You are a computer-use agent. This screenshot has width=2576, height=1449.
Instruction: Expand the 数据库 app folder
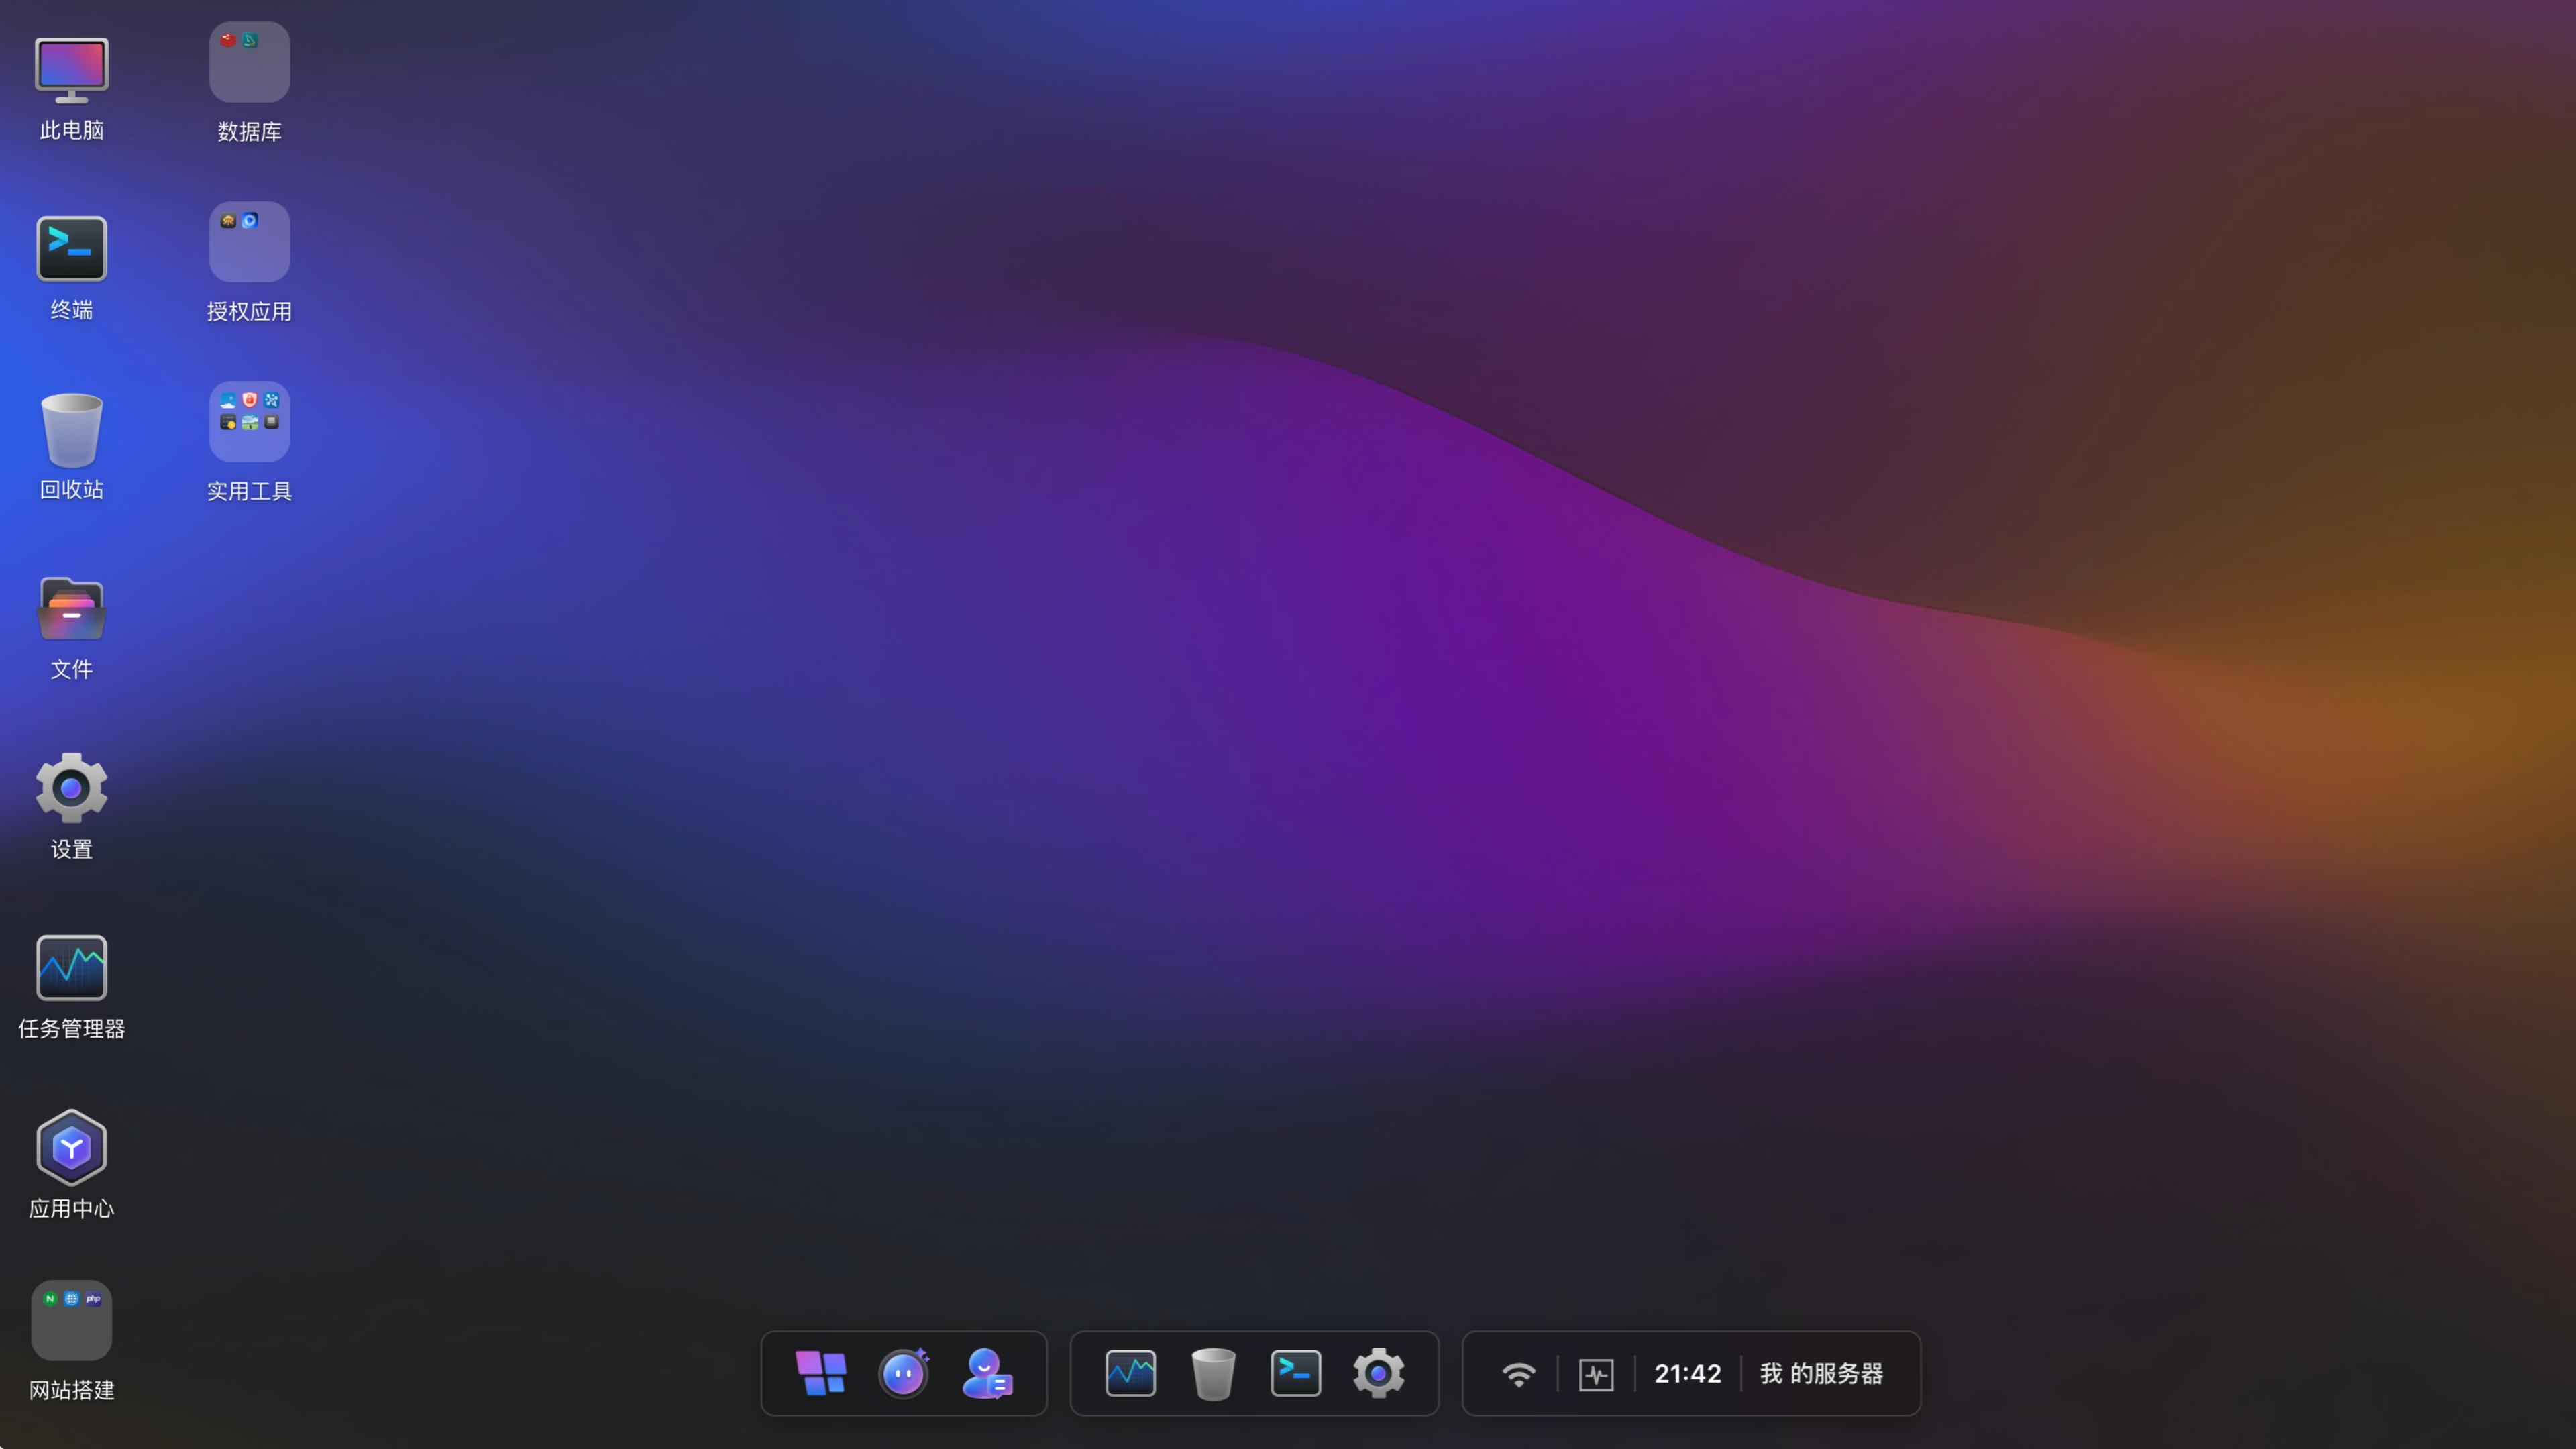pyautogui.click(x=249, y=62)
